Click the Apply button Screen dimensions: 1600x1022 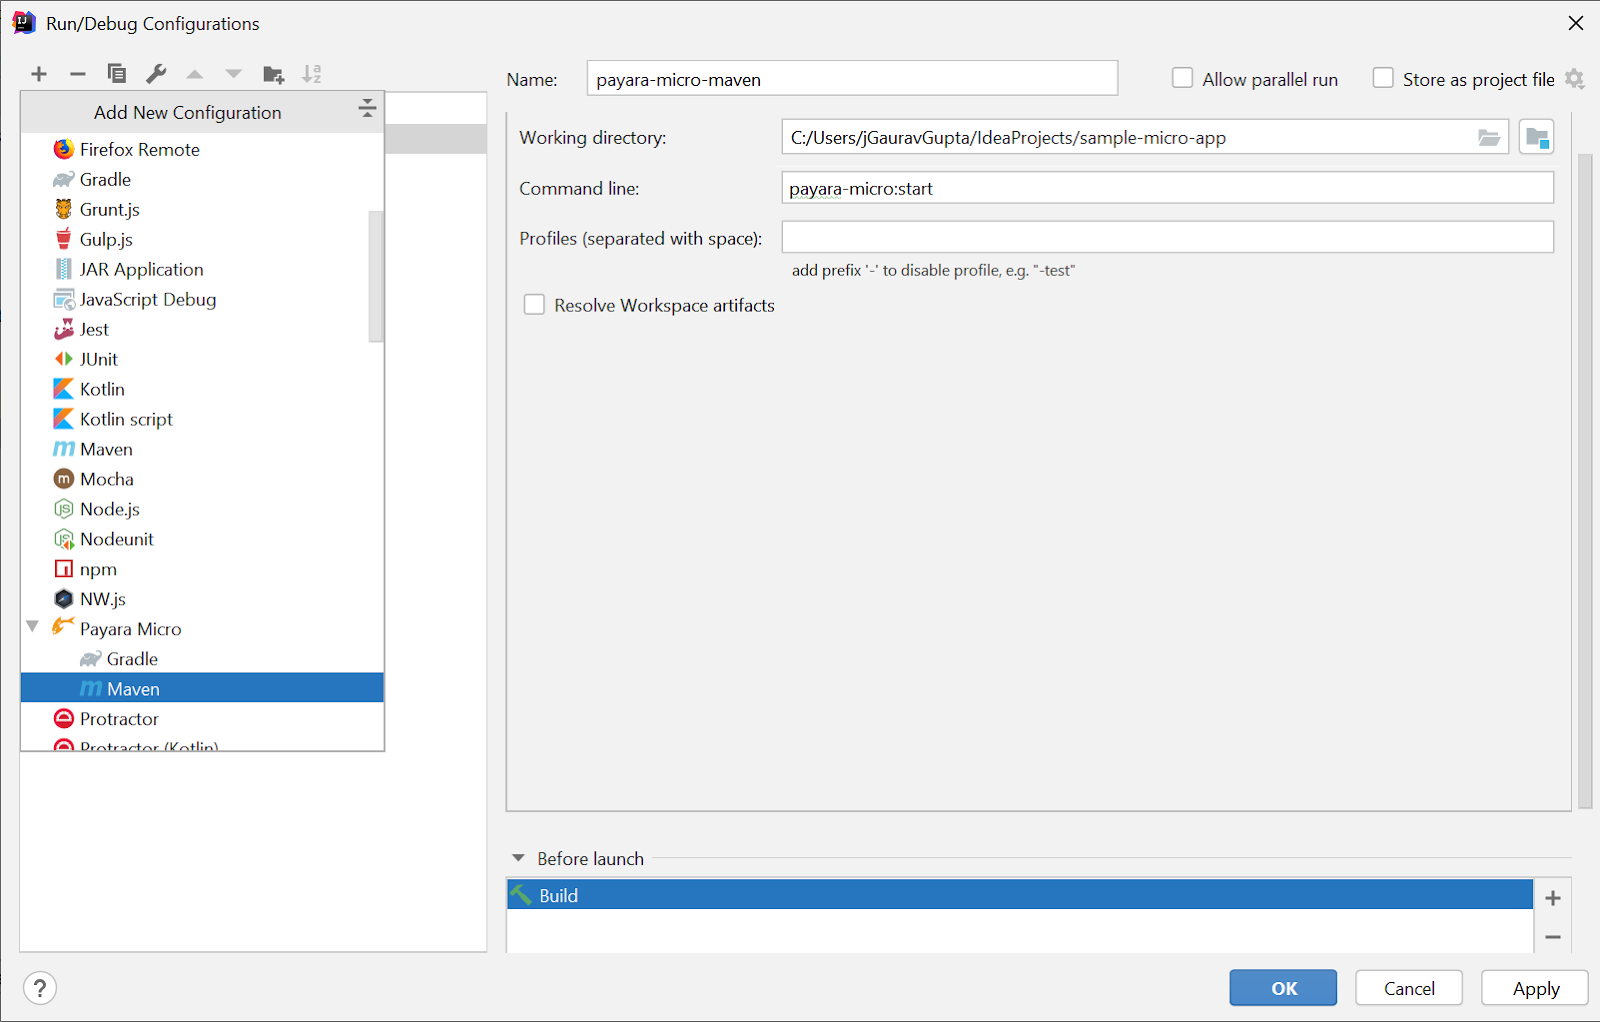click(x=1535, y=988)
